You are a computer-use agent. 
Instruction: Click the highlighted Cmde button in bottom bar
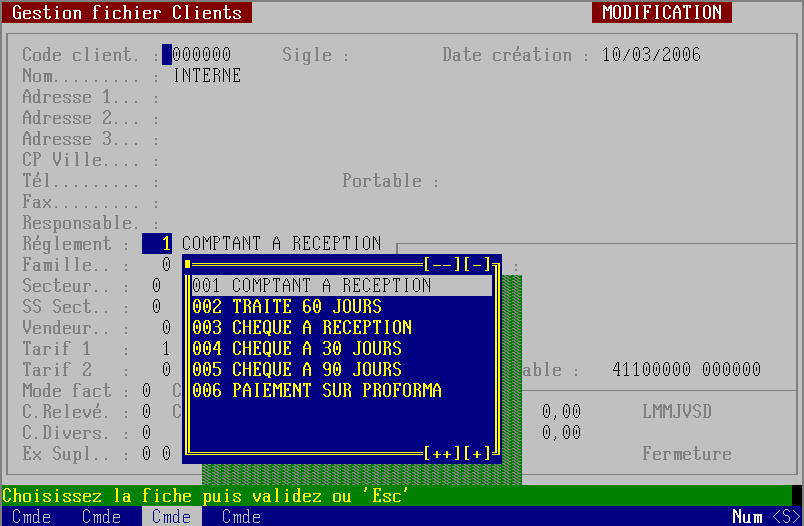[x=171, y=517]
